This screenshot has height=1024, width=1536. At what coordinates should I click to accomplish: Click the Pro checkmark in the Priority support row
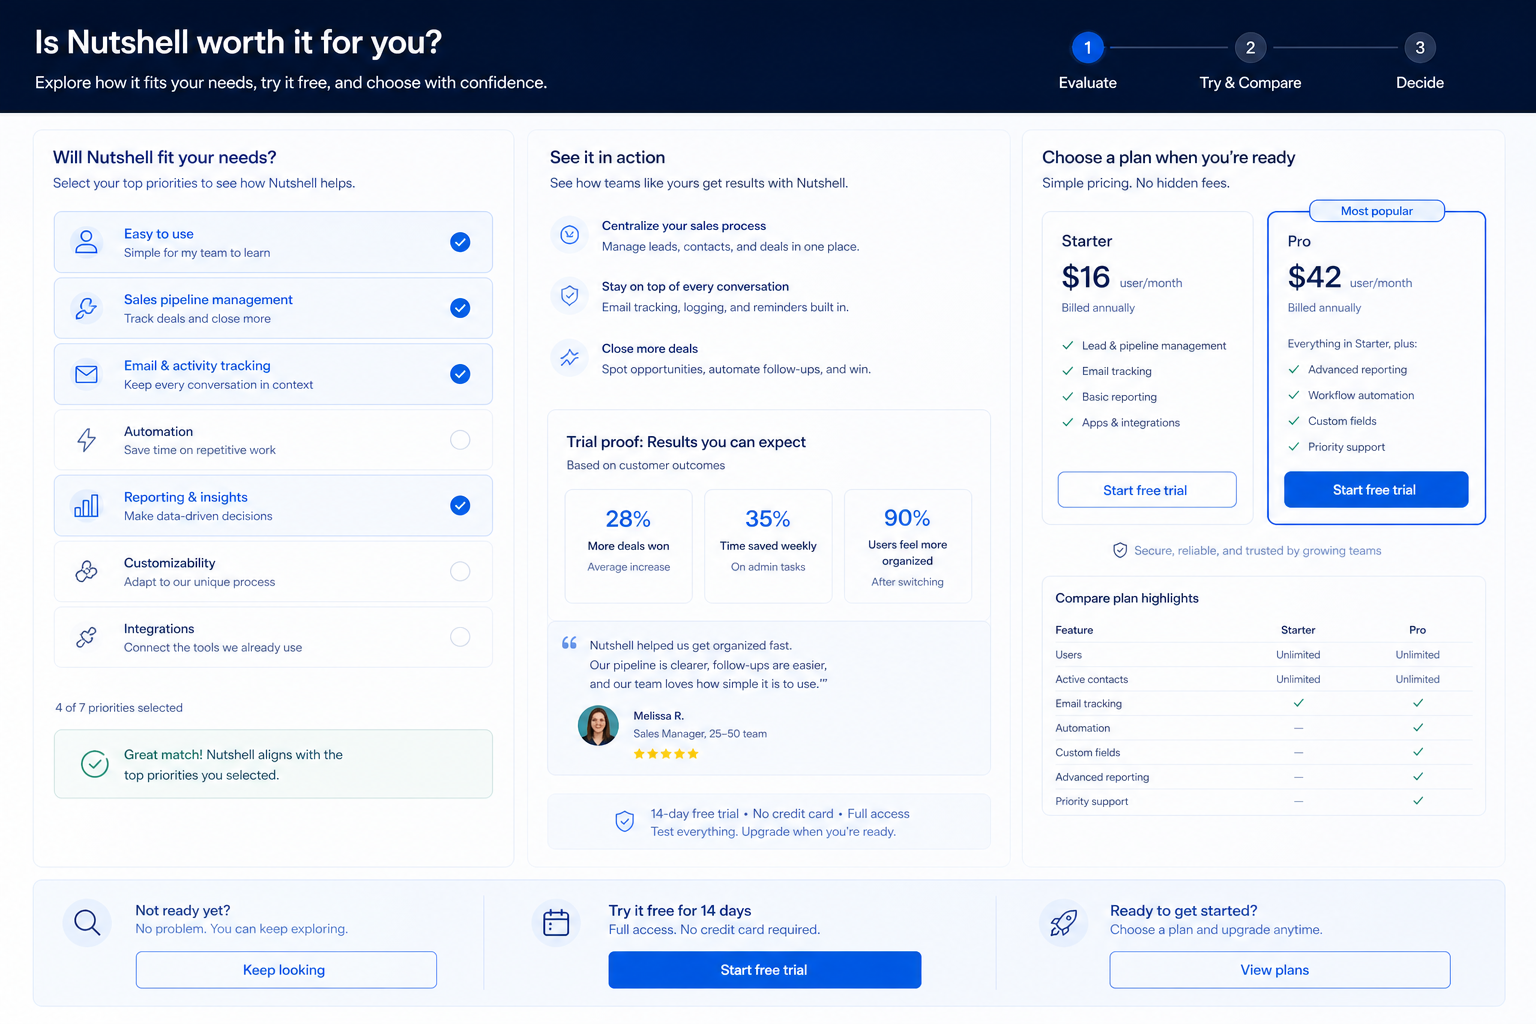tap(1418, 801)
